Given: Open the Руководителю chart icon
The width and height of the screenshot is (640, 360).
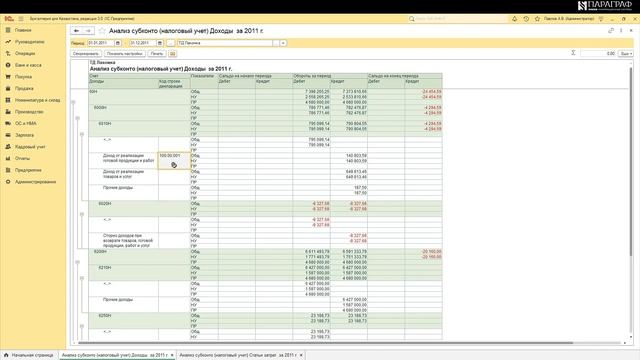Looking at the screenshot, I should pyautogui.click(x=8, y=42).
